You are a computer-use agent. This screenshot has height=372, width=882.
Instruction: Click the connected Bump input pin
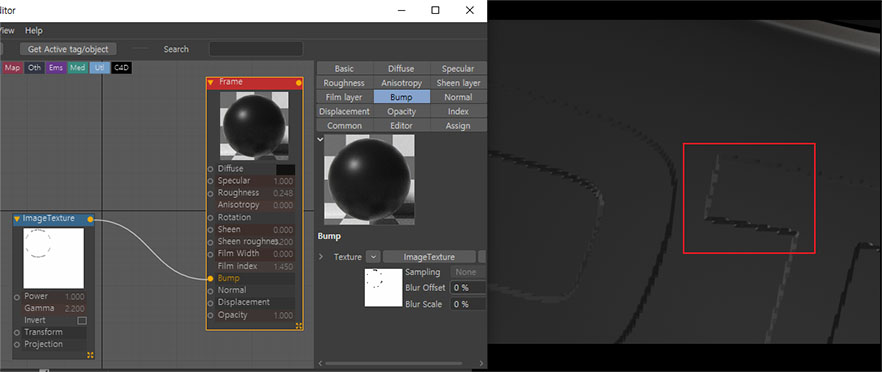pos(210,278)
